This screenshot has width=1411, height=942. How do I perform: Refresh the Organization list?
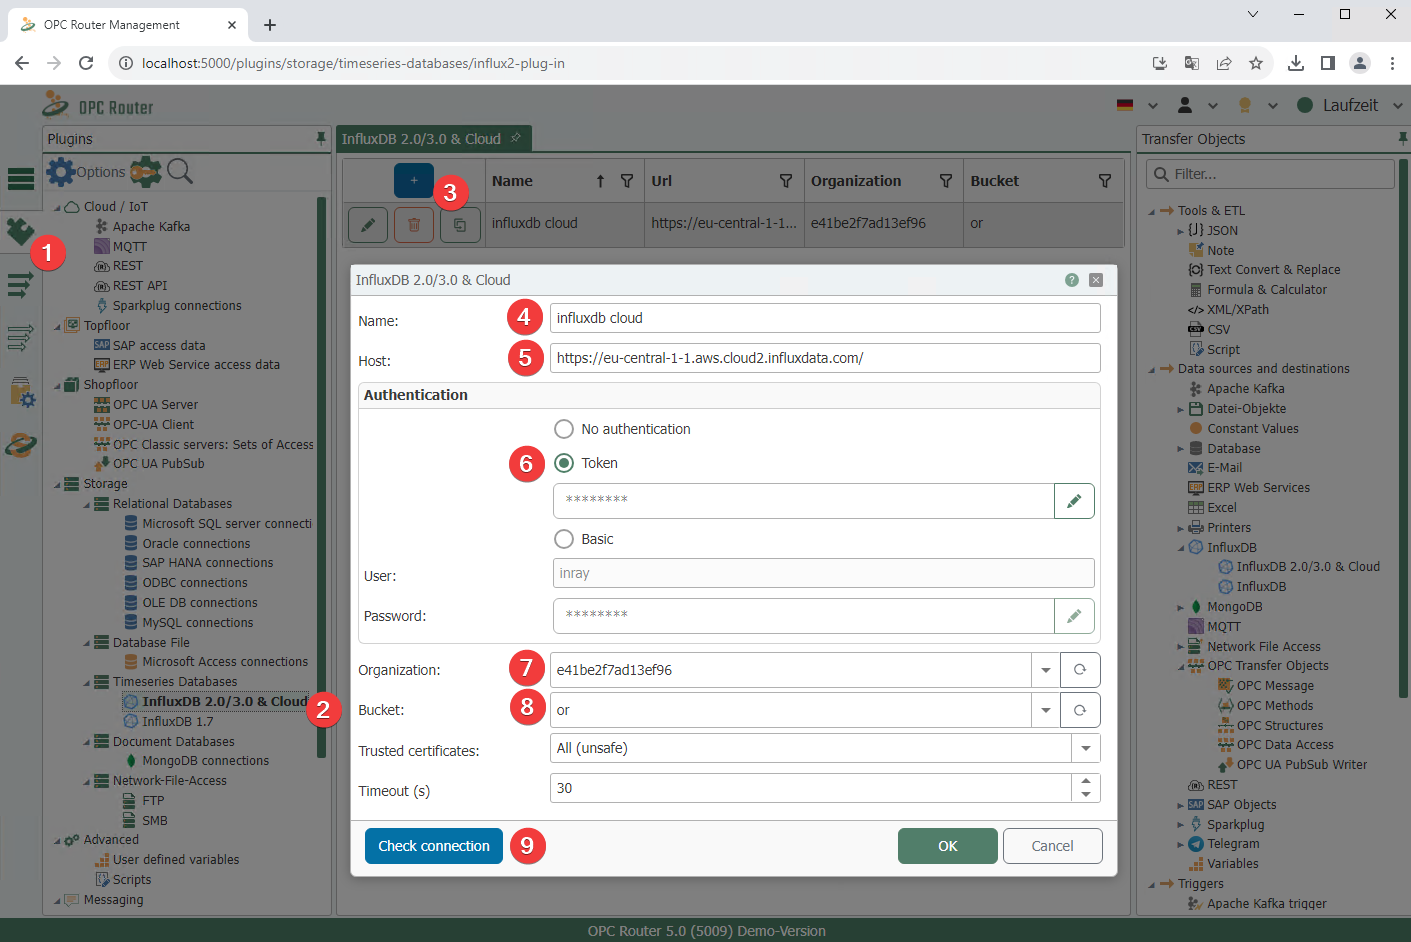(x=1080, y=670)
